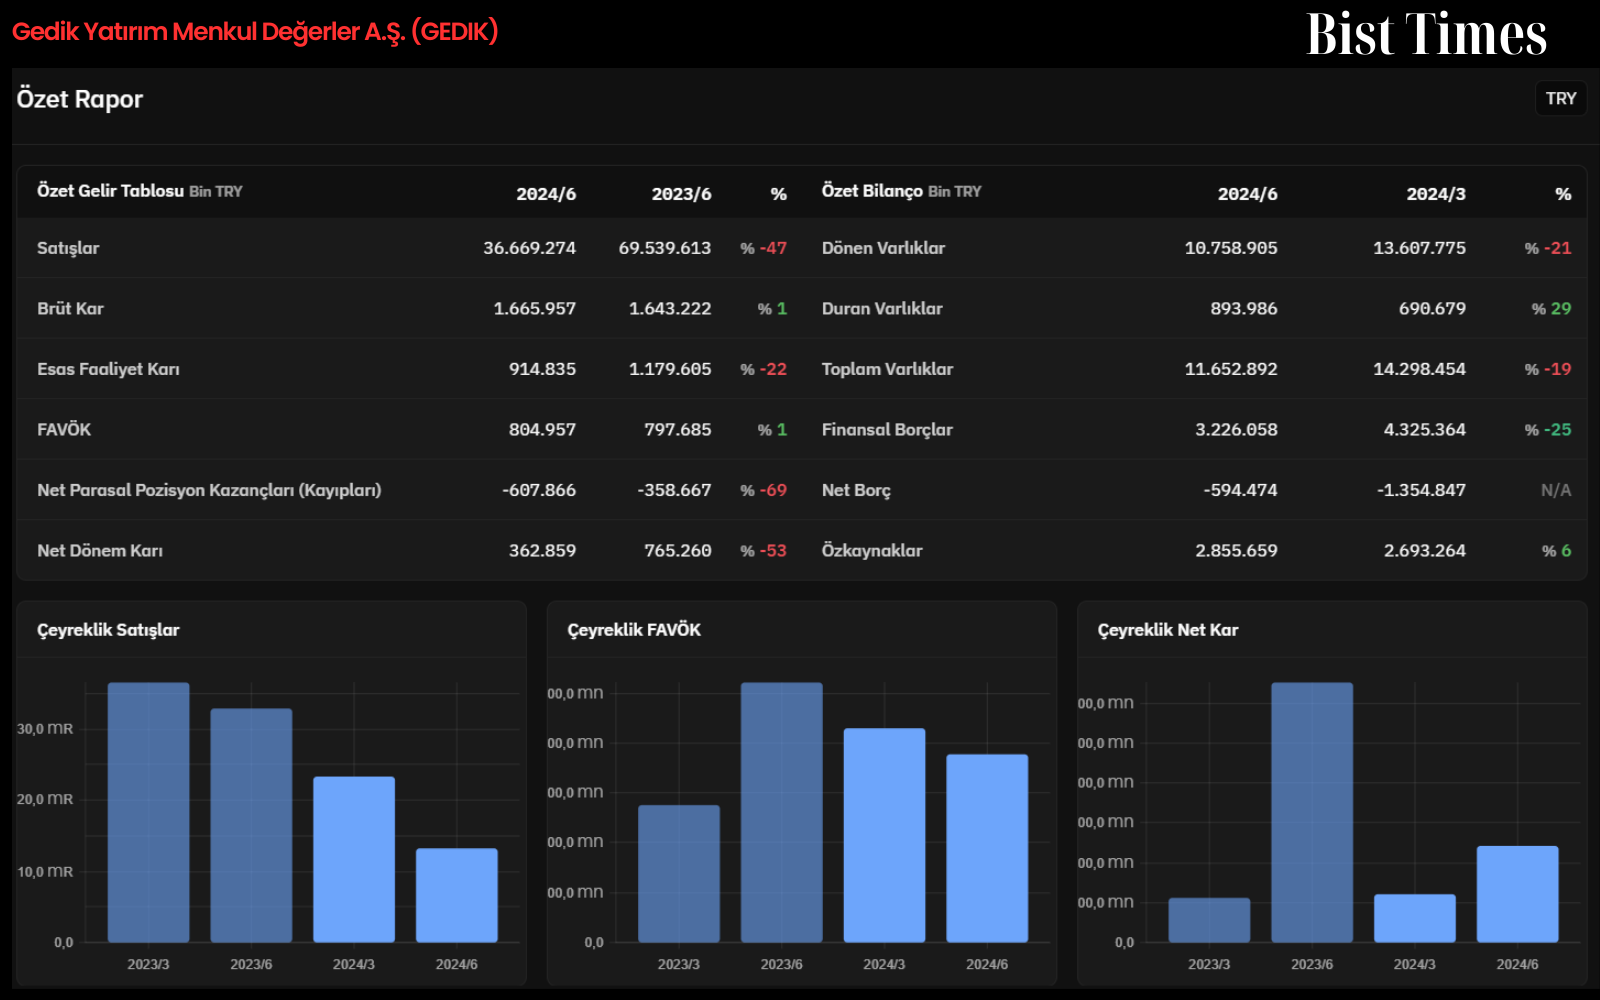This screenshot has width=1600, height=1000.
Task: Select Özkaynaklar value 2.855.659
Action: pos(1236,550)
